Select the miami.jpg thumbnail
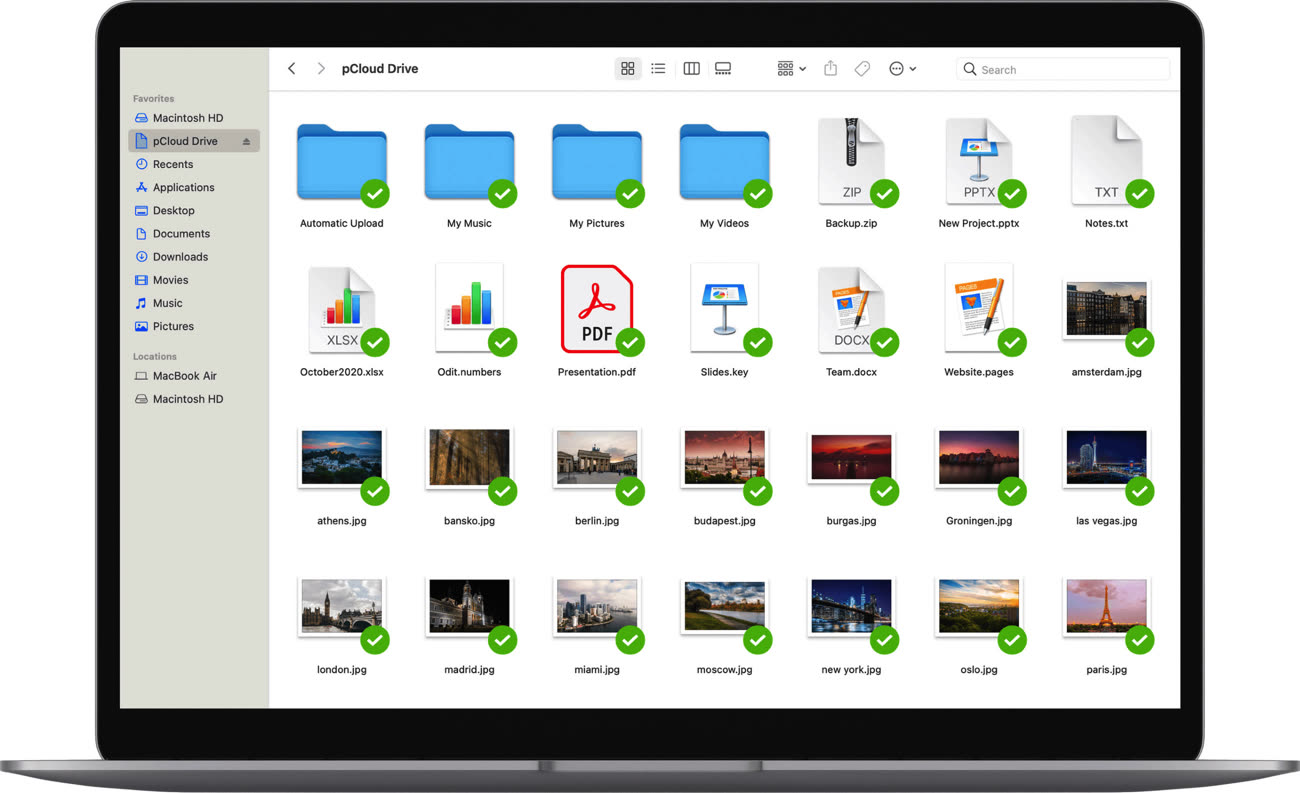1300x793 pixels. click(597, 606)
